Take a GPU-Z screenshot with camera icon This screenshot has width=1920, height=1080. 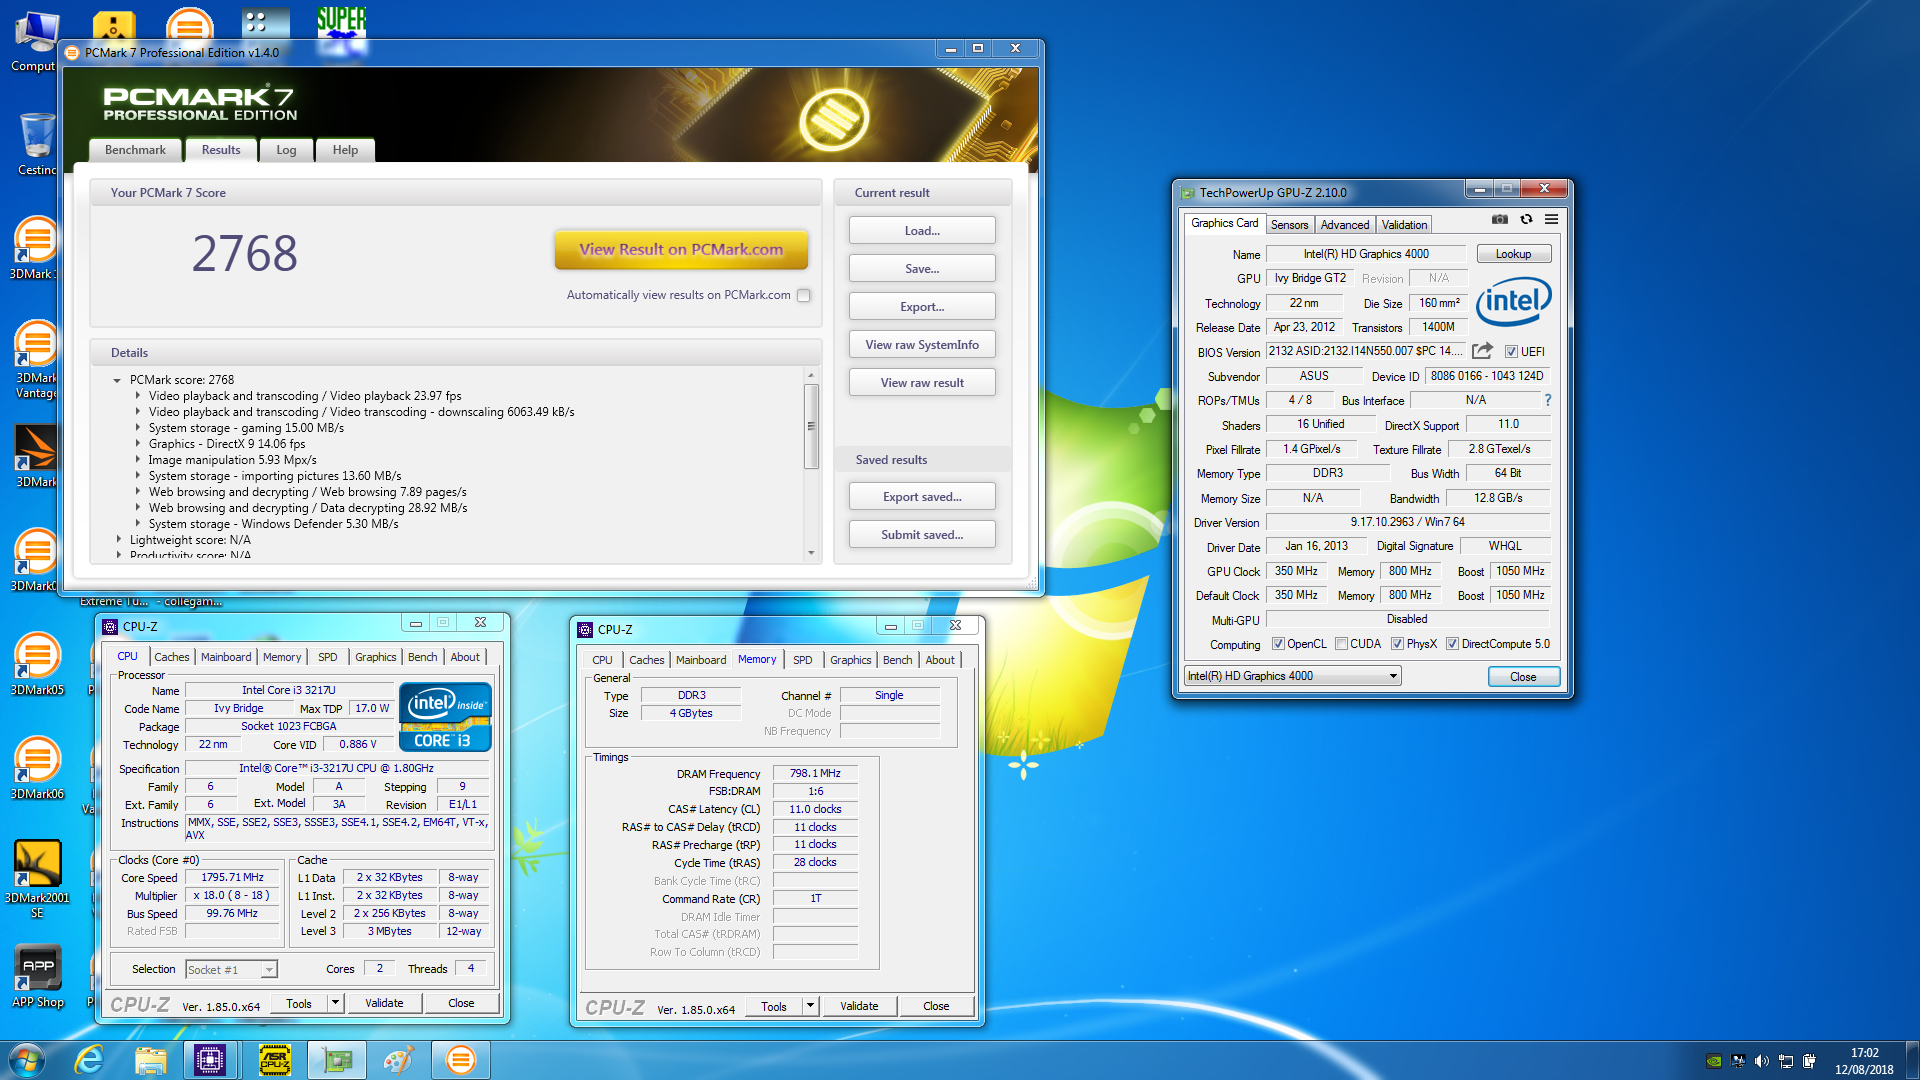pos(1499,220)
